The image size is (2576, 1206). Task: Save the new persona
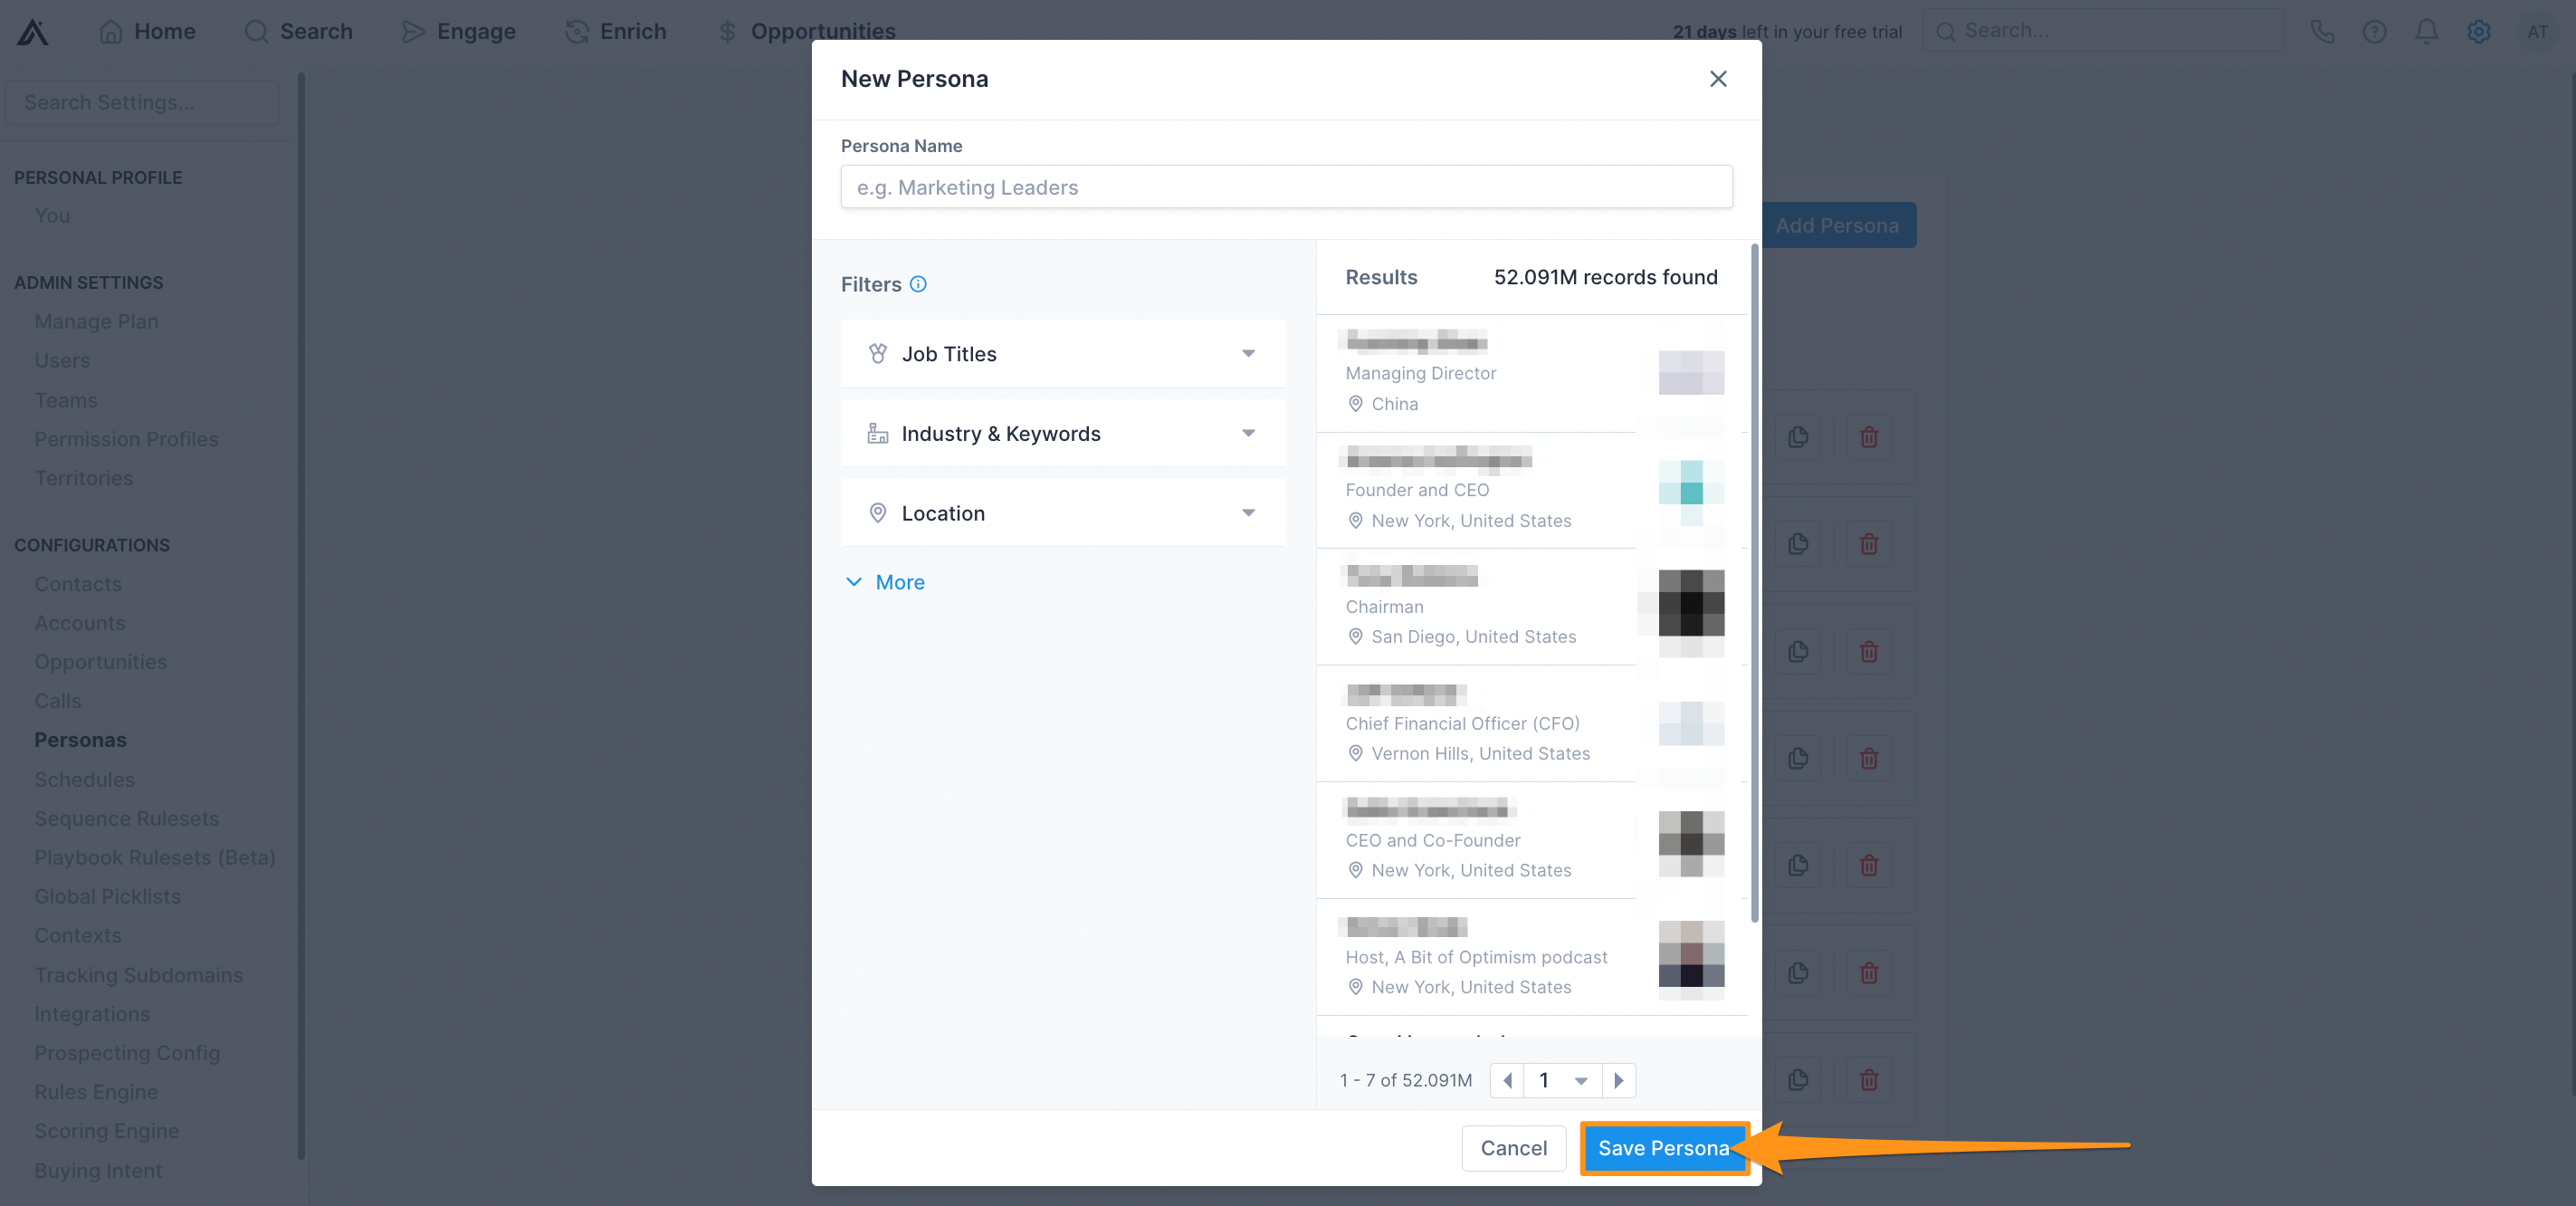tap(1663, 1148)
